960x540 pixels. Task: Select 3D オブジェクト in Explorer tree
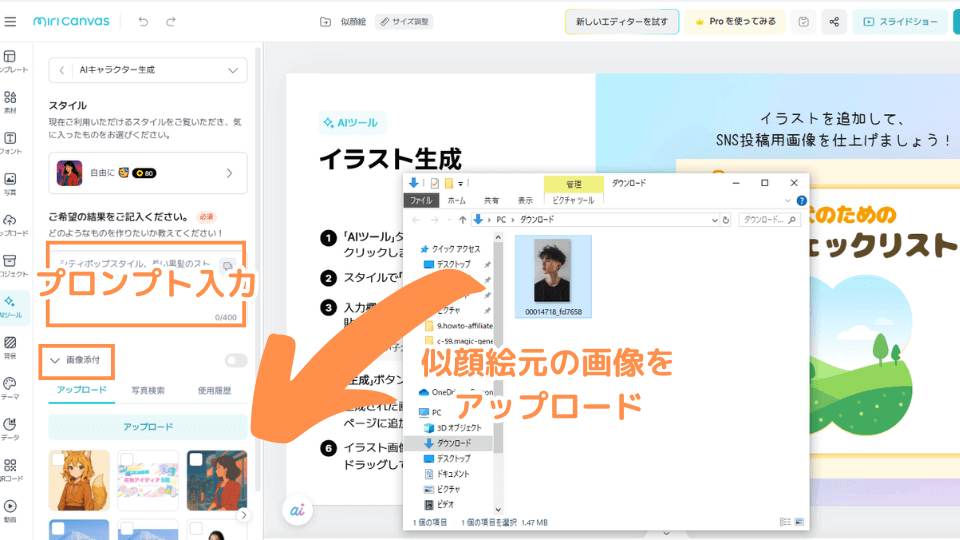[x=459, y=427]
